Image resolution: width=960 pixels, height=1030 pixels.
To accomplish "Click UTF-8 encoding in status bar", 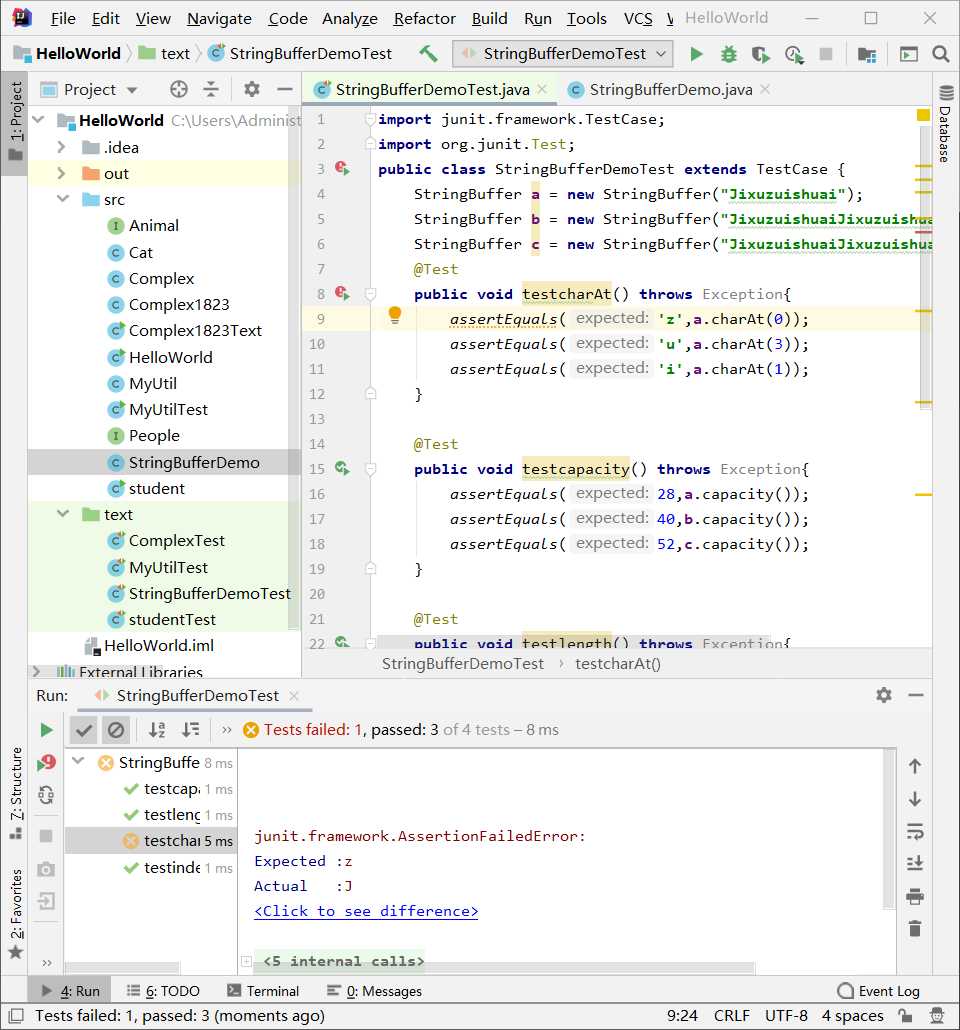I will [786, 1016].
